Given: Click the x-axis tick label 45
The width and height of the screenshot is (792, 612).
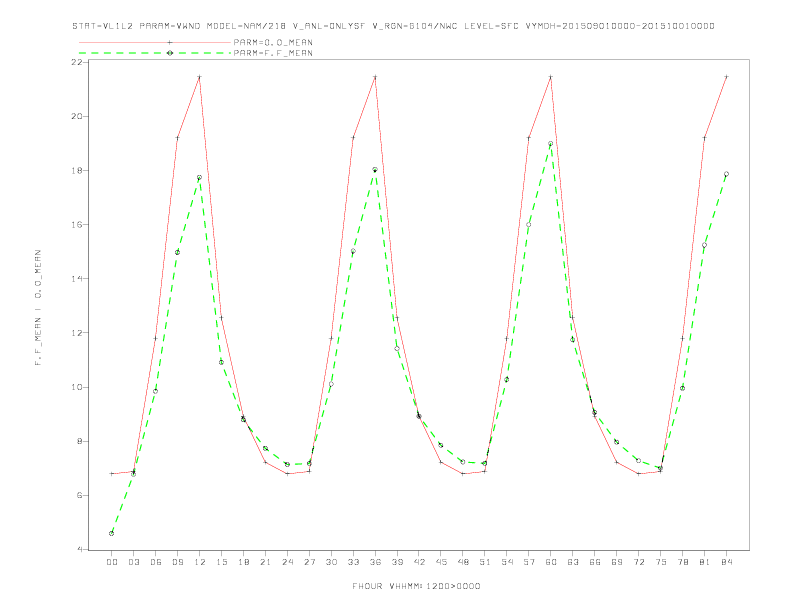Looking at the screenshot, I should (x=441, y=562).
